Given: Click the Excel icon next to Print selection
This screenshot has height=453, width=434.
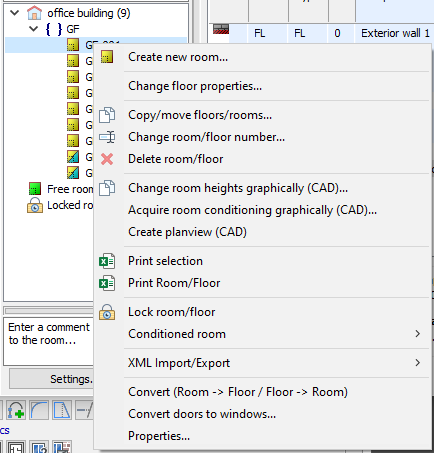Looking at the screenshot, I should [x=107, y=261].
